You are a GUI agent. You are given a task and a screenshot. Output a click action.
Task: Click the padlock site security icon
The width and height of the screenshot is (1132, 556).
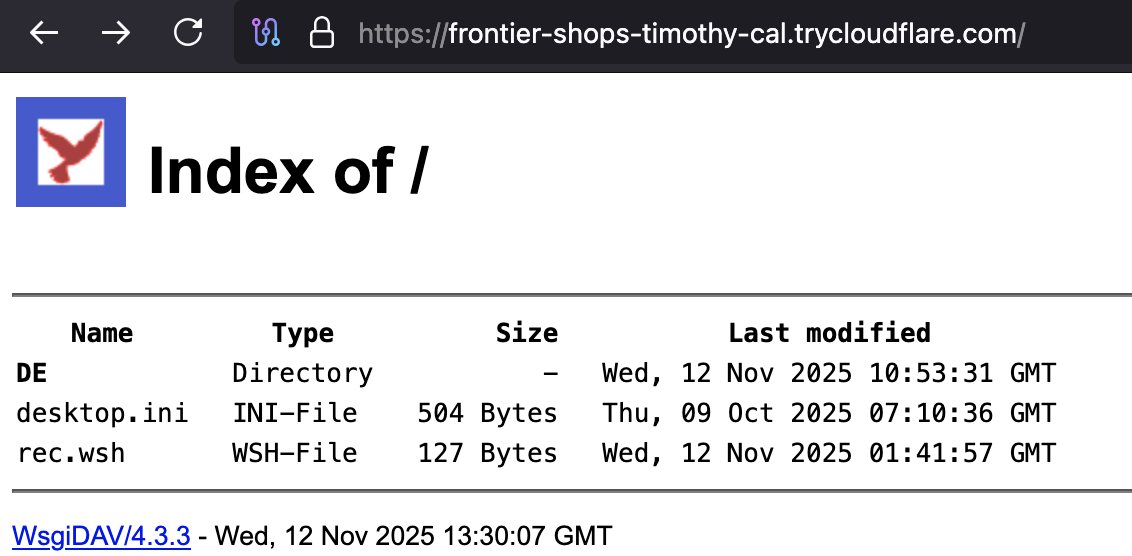point(321,35)
